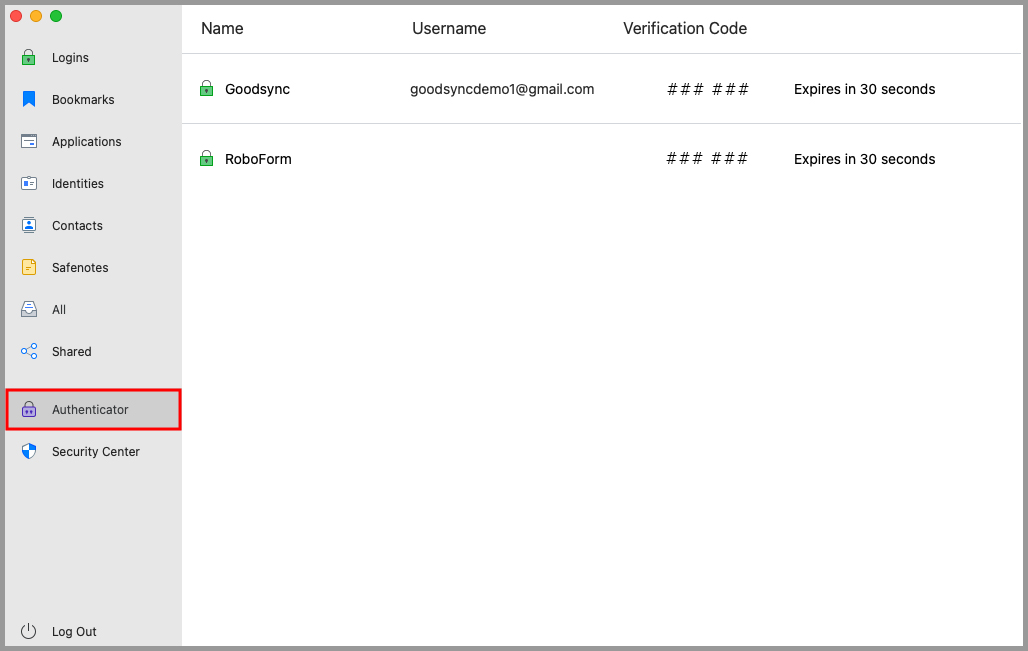Click the goodsyncdemo1@gmail.com username

coord(502,89)
